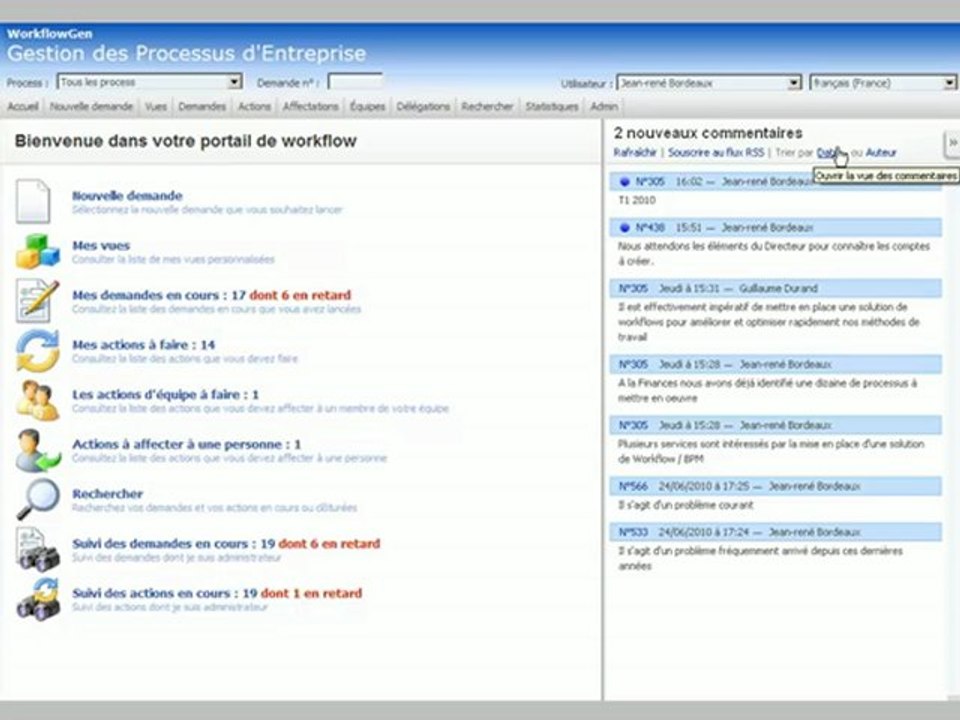Open the Actions menu item
Screen dimensions: 960x720
coord(254,107)
